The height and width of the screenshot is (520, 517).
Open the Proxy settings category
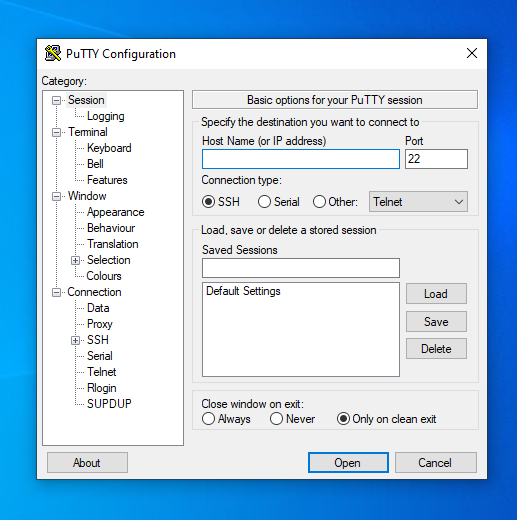[100, 324]
